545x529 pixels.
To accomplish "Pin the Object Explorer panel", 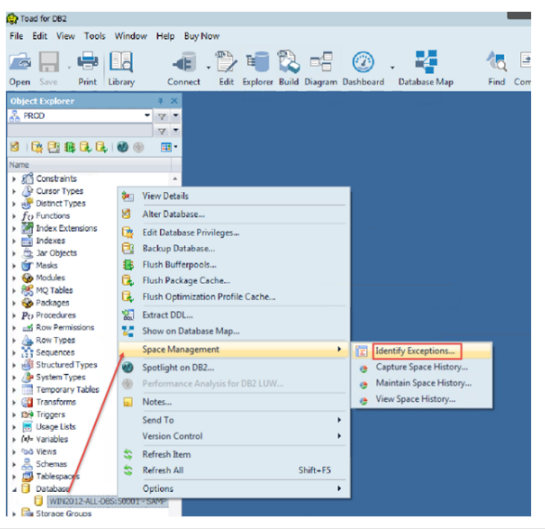I will point(160,101).
